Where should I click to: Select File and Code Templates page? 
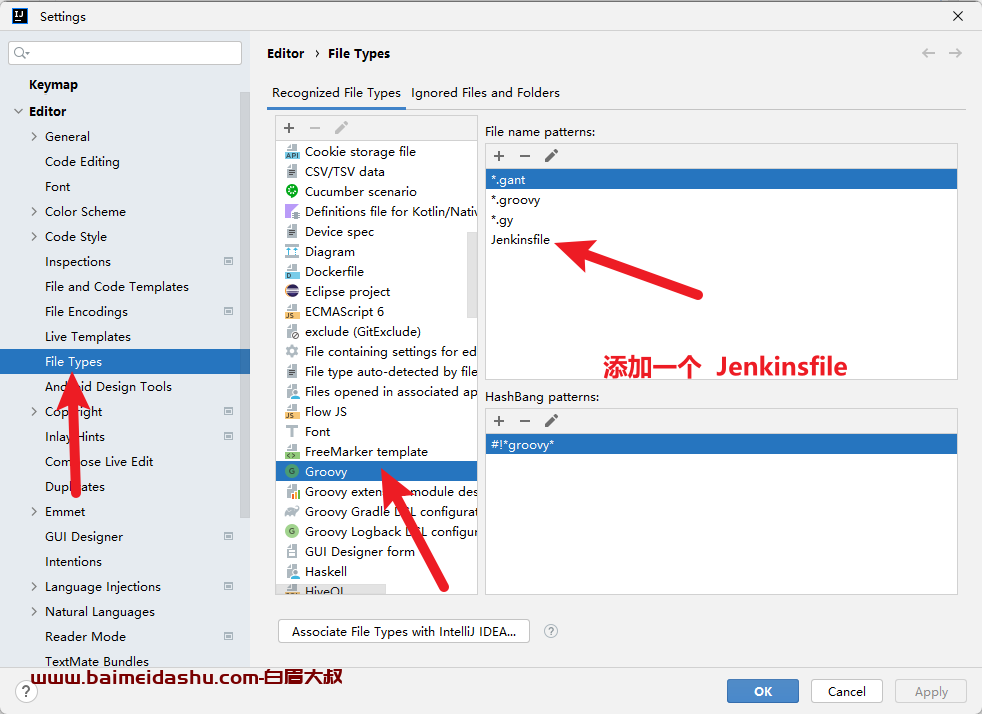click(116, 286)
